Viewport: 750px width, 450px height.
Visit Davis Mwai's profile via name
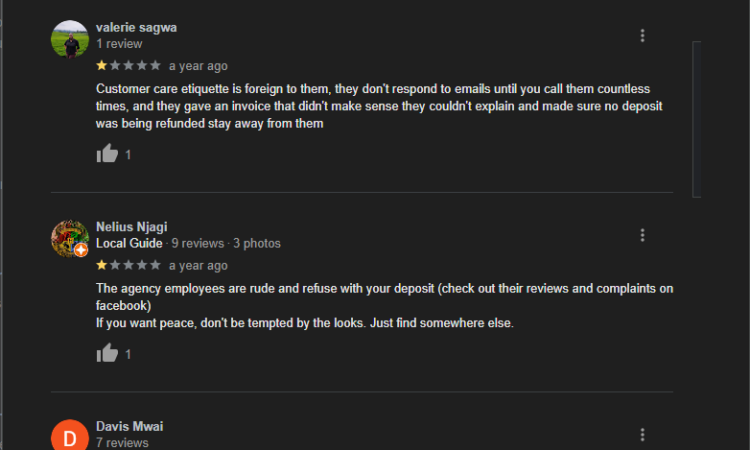point(130,426)
